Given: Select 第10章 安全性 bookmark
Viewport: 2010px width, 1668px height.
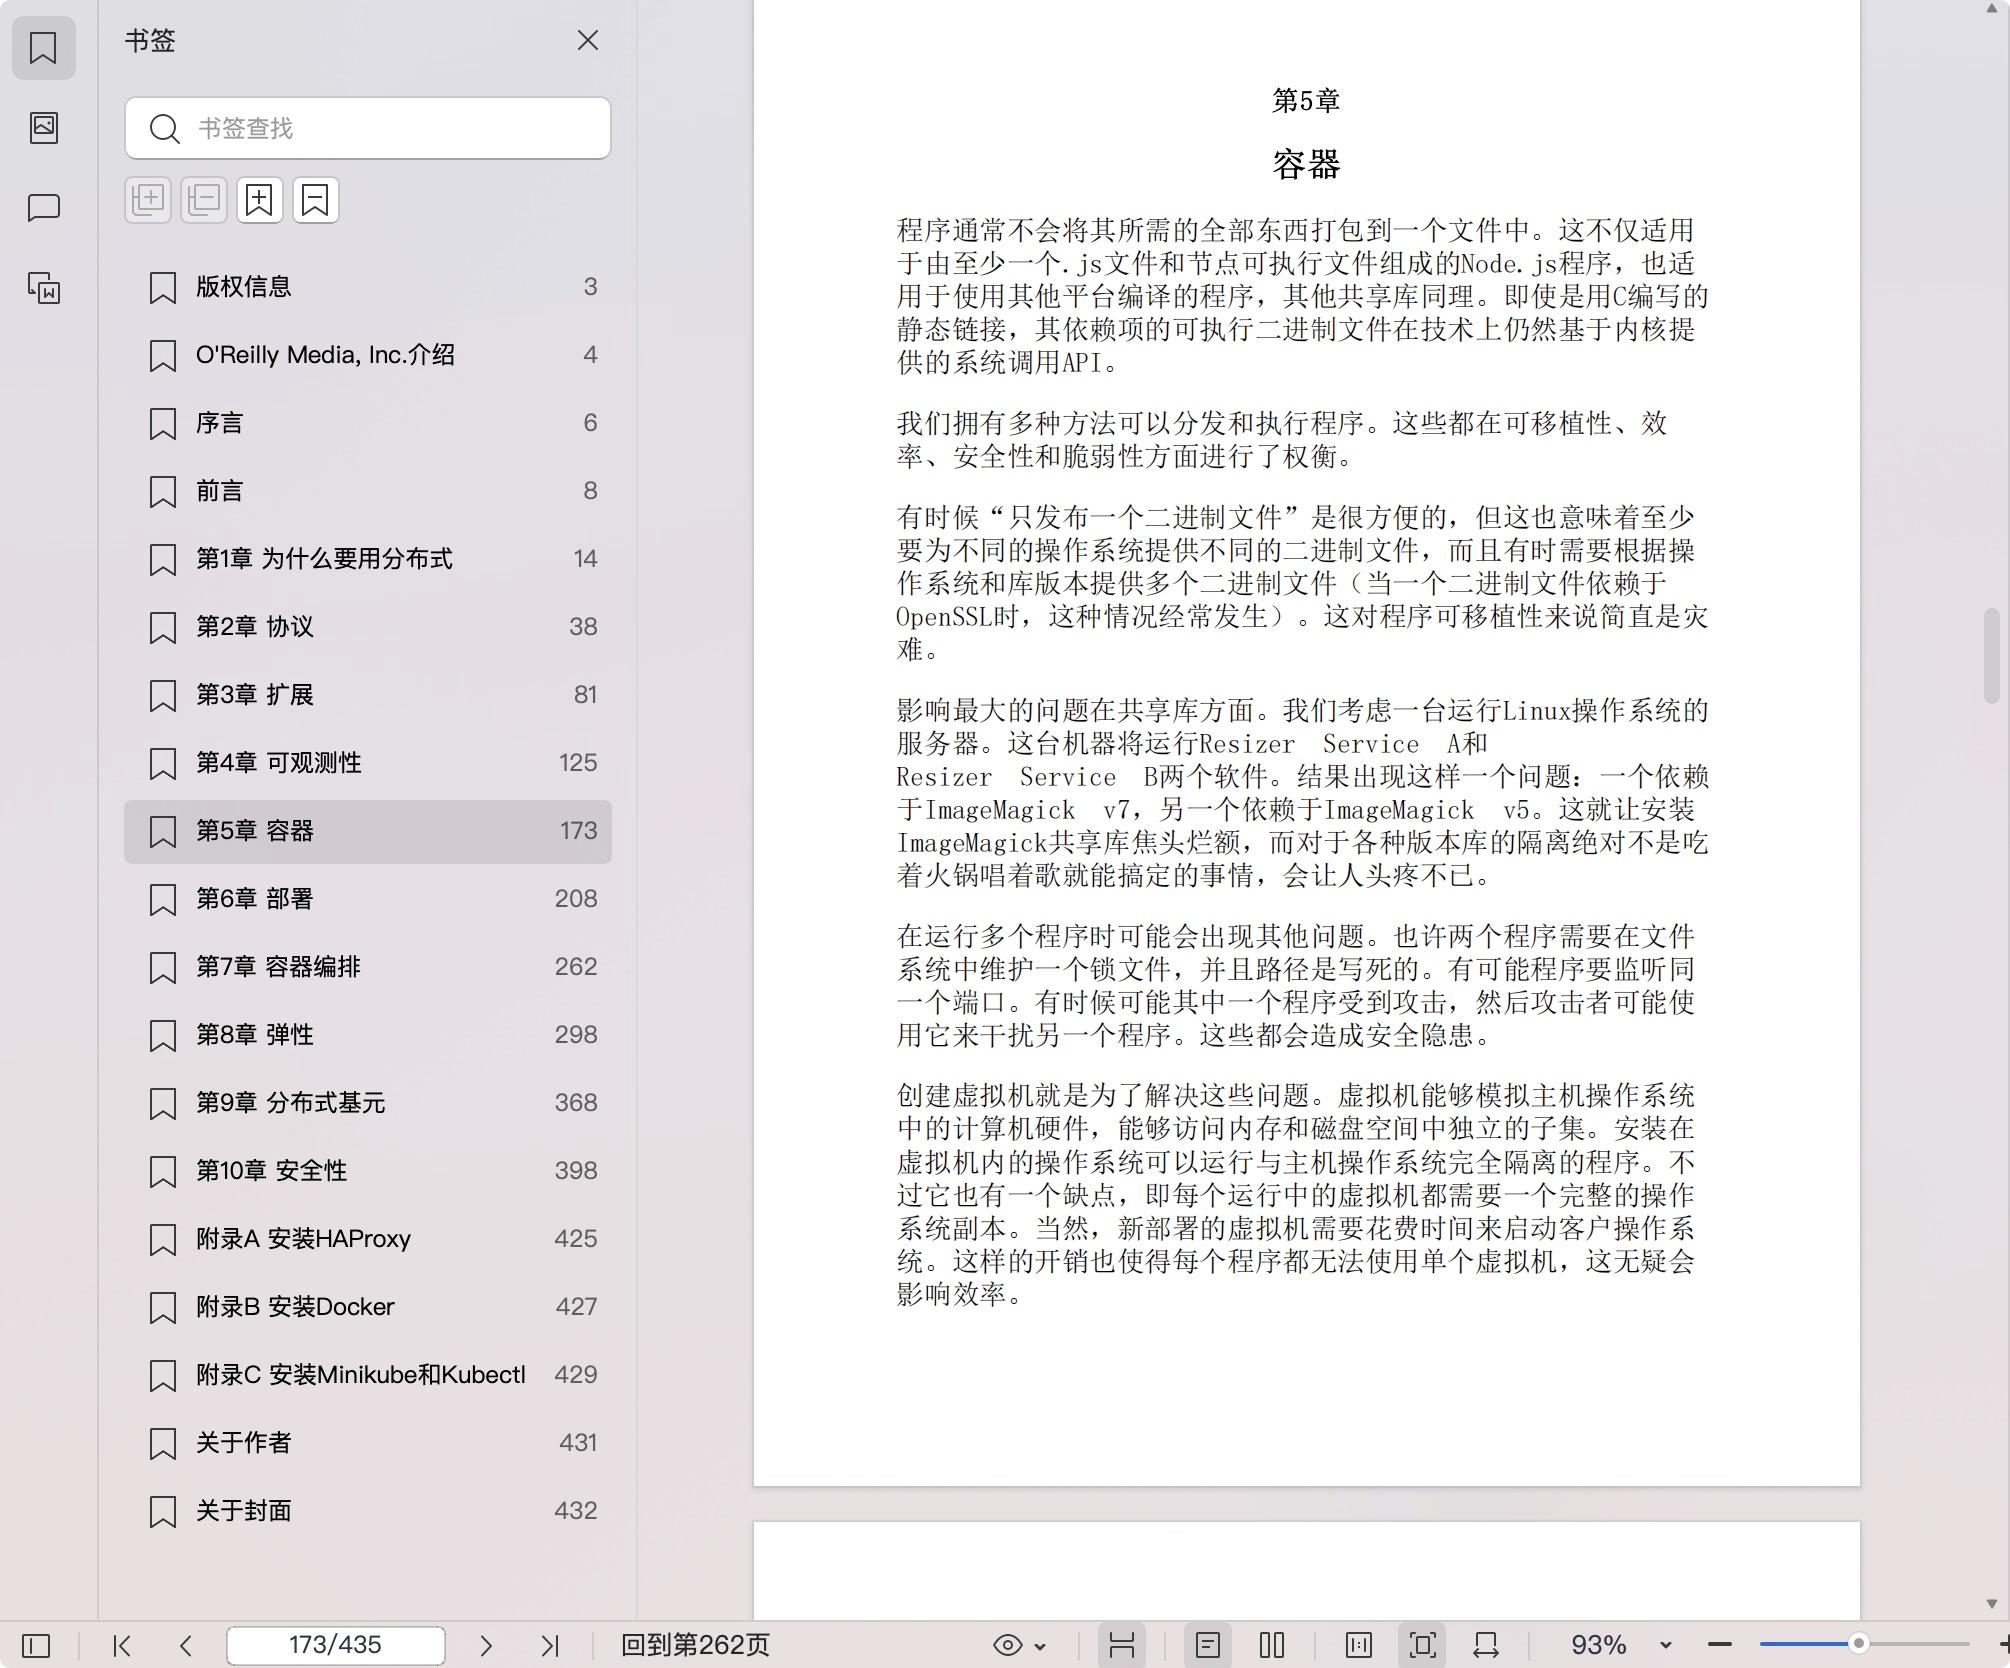Looking at the screenshot, I should coord(368,1171).
